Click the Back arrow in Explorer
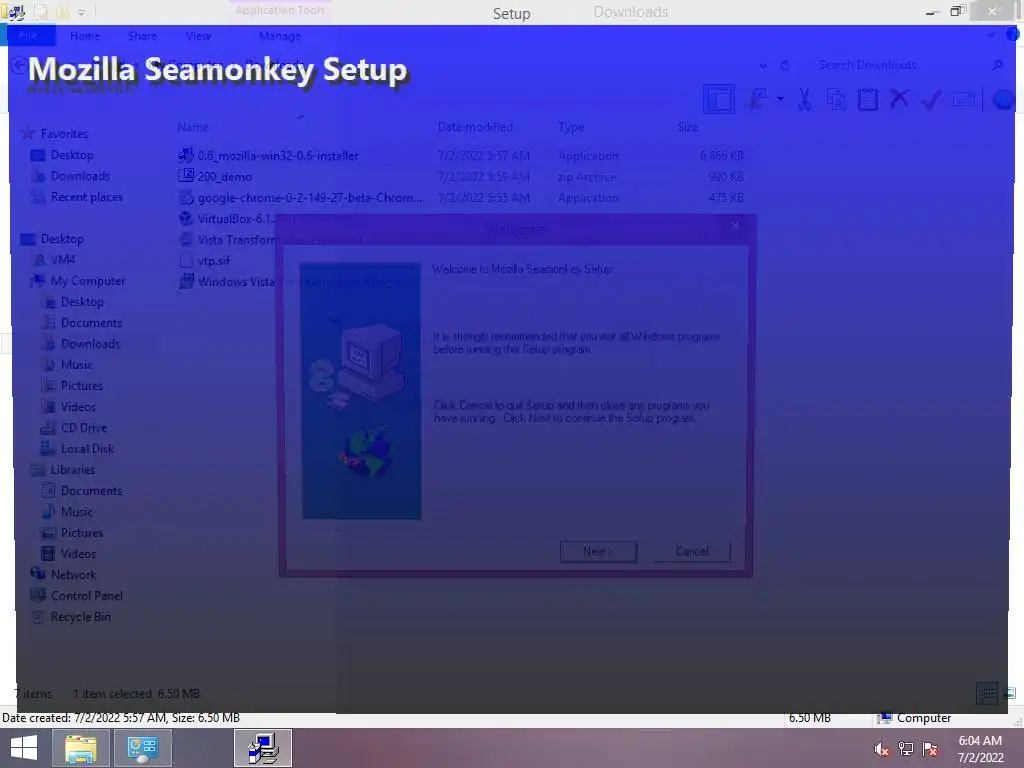The image size is (1024, 768). [x=18, y=65]
